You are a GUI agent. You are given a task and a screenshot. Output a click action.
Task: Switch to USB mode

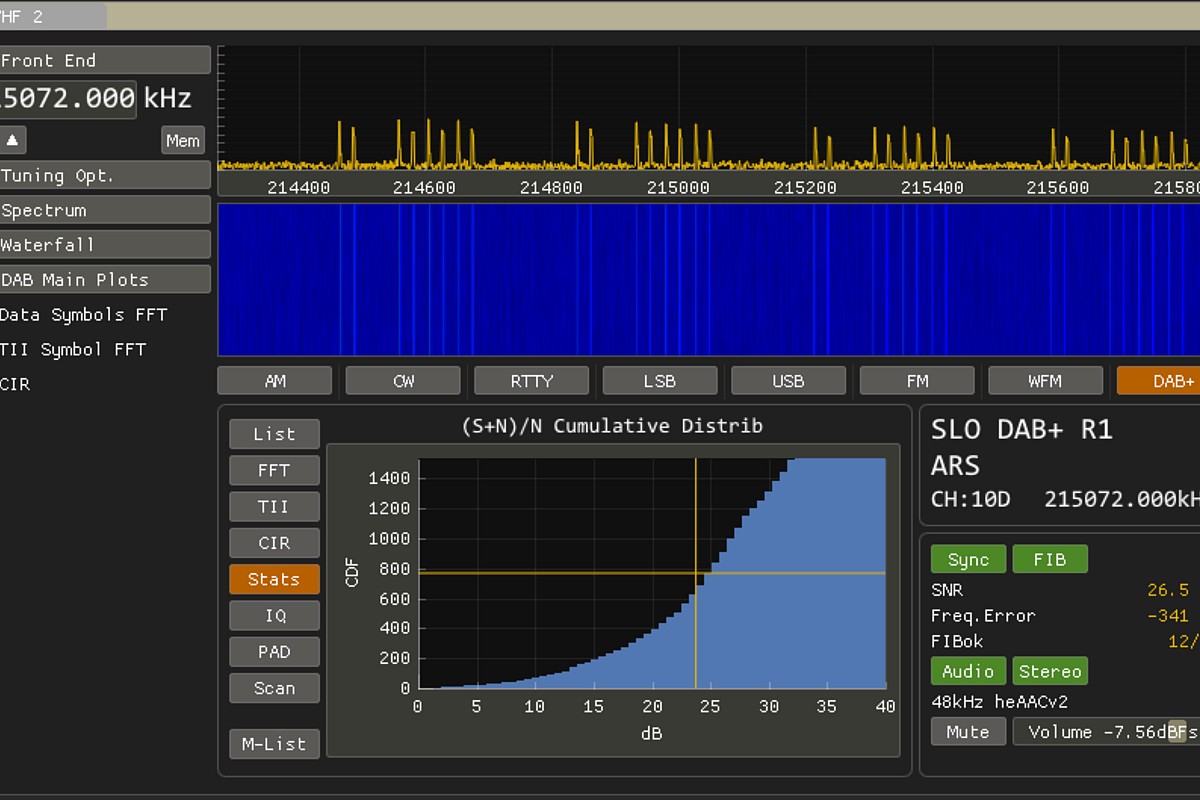788,381
